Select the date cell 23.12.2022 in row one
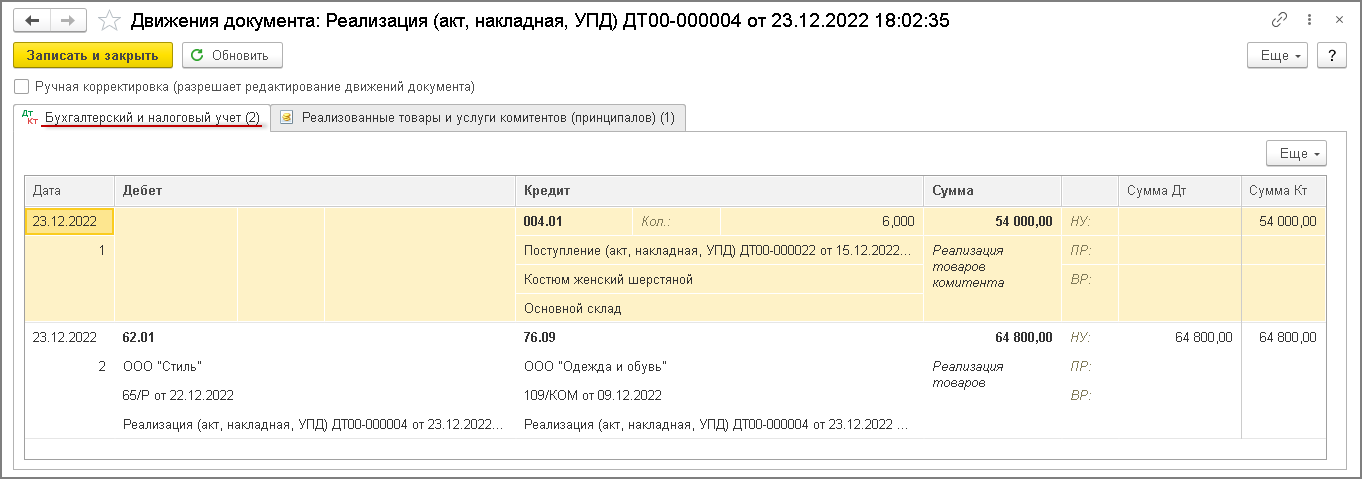The height and width of the screenshot is (479, 1362). pyautogui.click(x=66, y=221)
